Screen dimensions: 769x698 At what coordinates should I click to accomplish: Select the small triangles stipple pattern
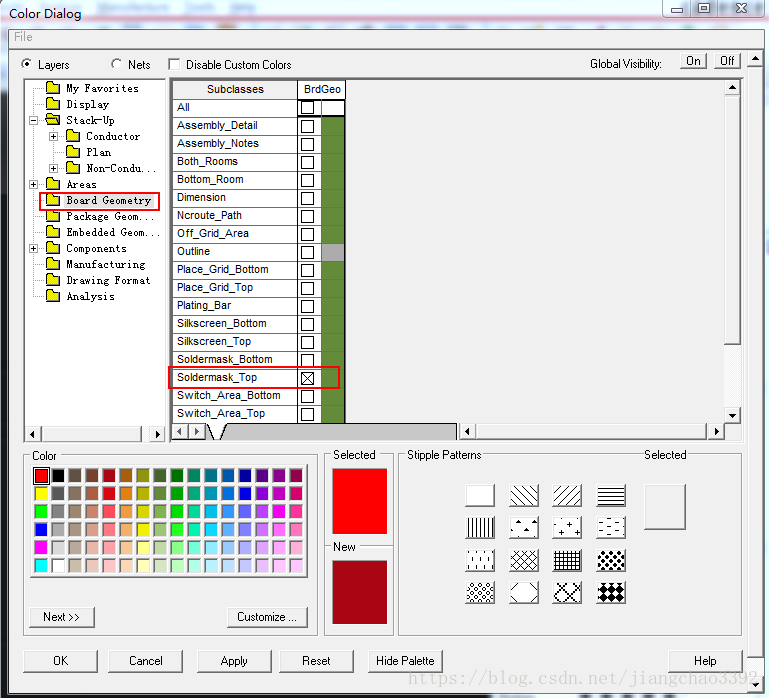(x=524, y=528)
